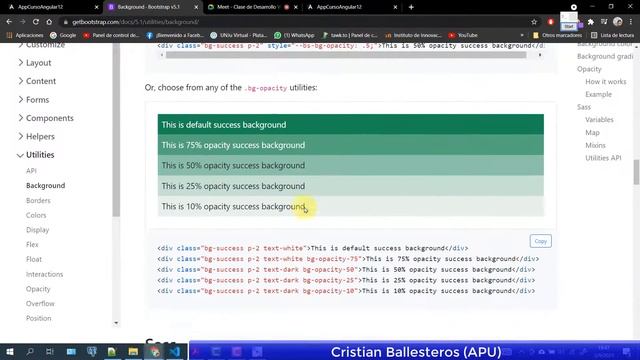Collapse the Utilities sidebar section
Screen dimensions: 640x360
coord(36,155)
